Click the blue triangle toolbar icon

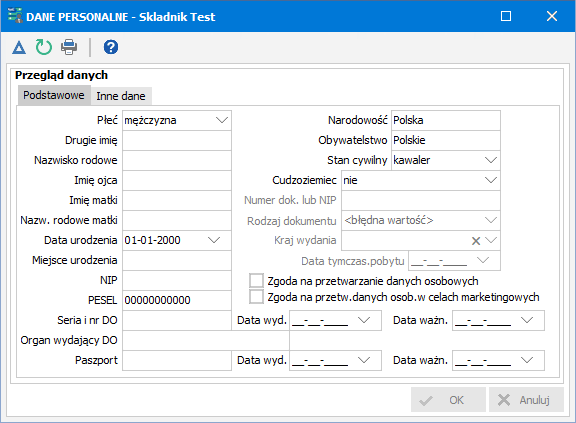19,47
